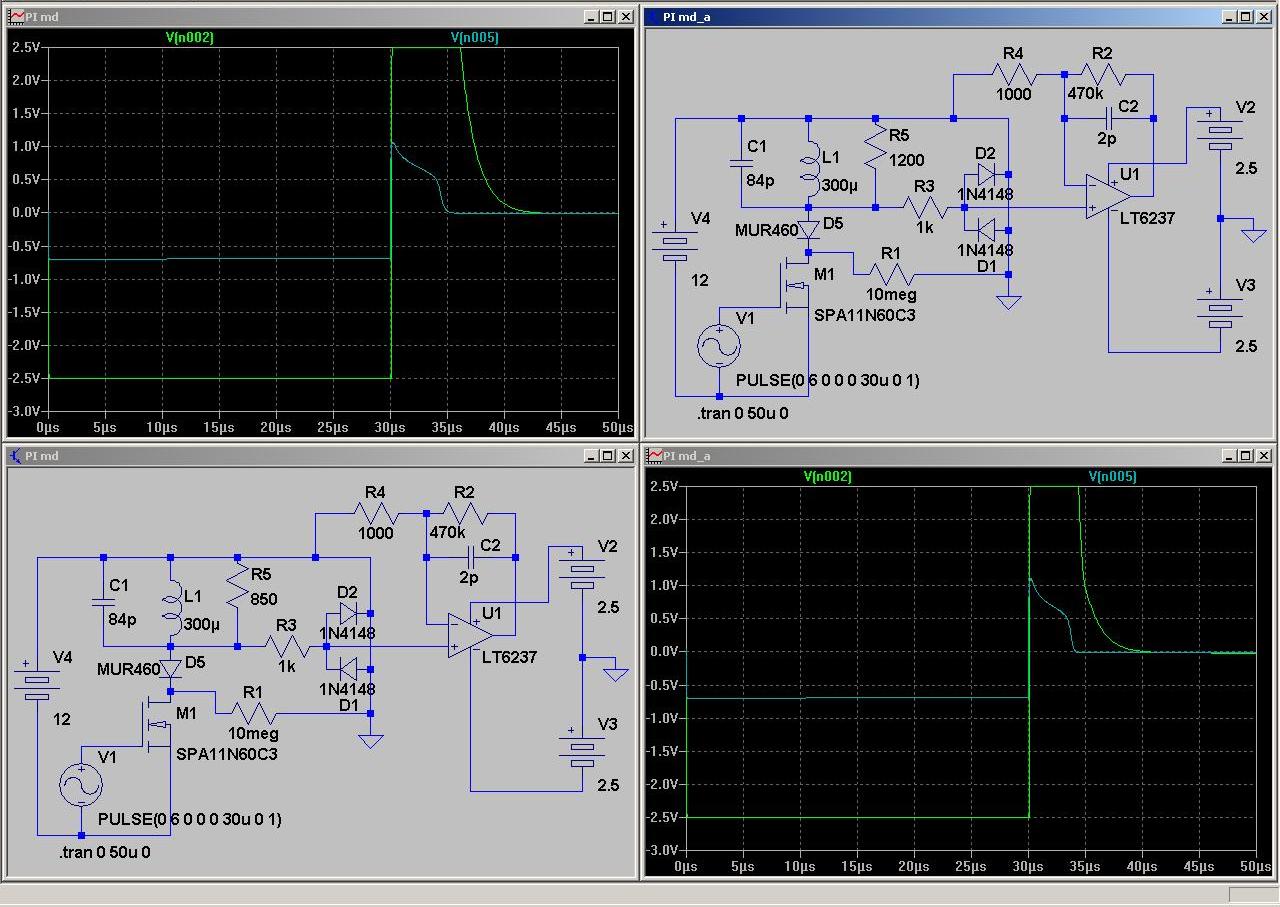Image resolution: width=1280 pixels, height=907 pixels.
Task: Select the R5 1200 resistor
Action: (875, 147)
